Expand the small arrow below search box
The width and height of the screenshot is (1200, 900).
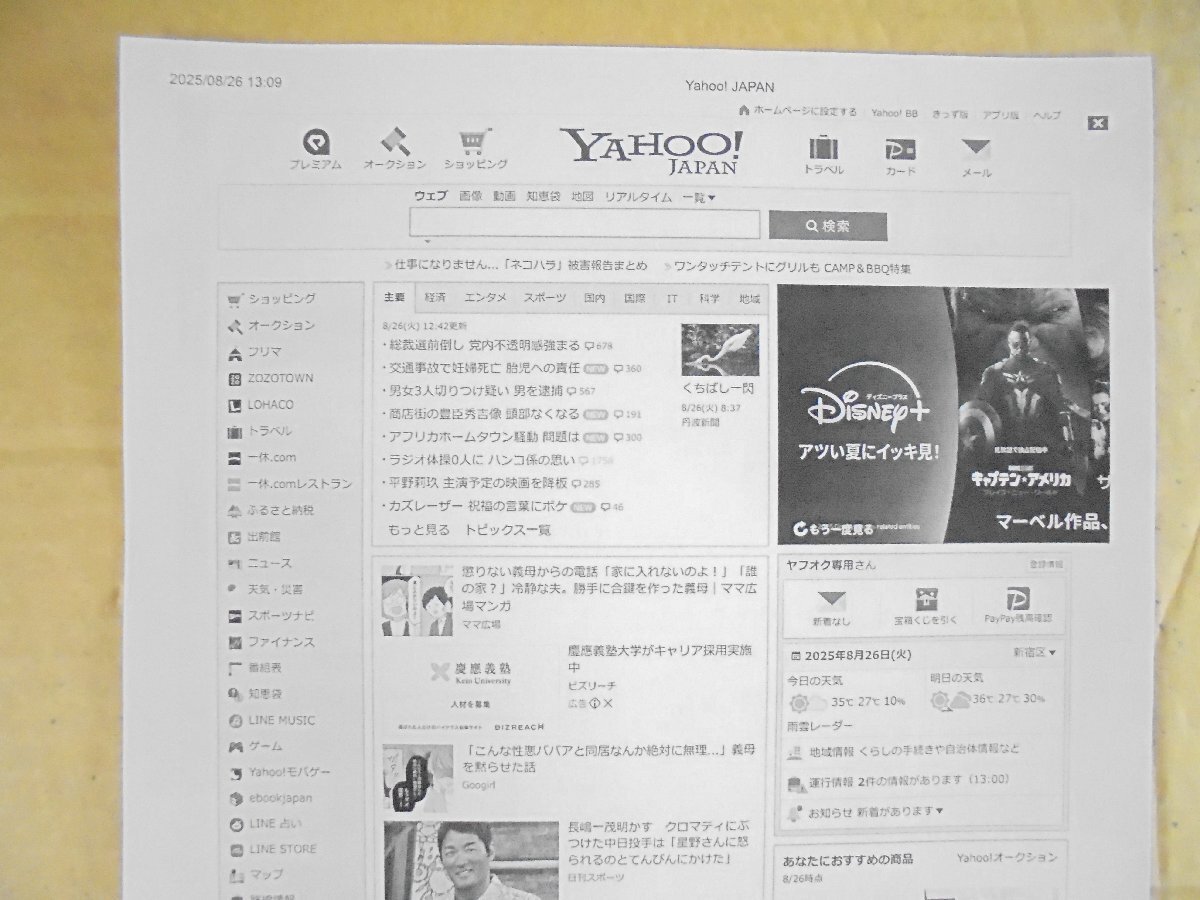click(x=427, y=241)
